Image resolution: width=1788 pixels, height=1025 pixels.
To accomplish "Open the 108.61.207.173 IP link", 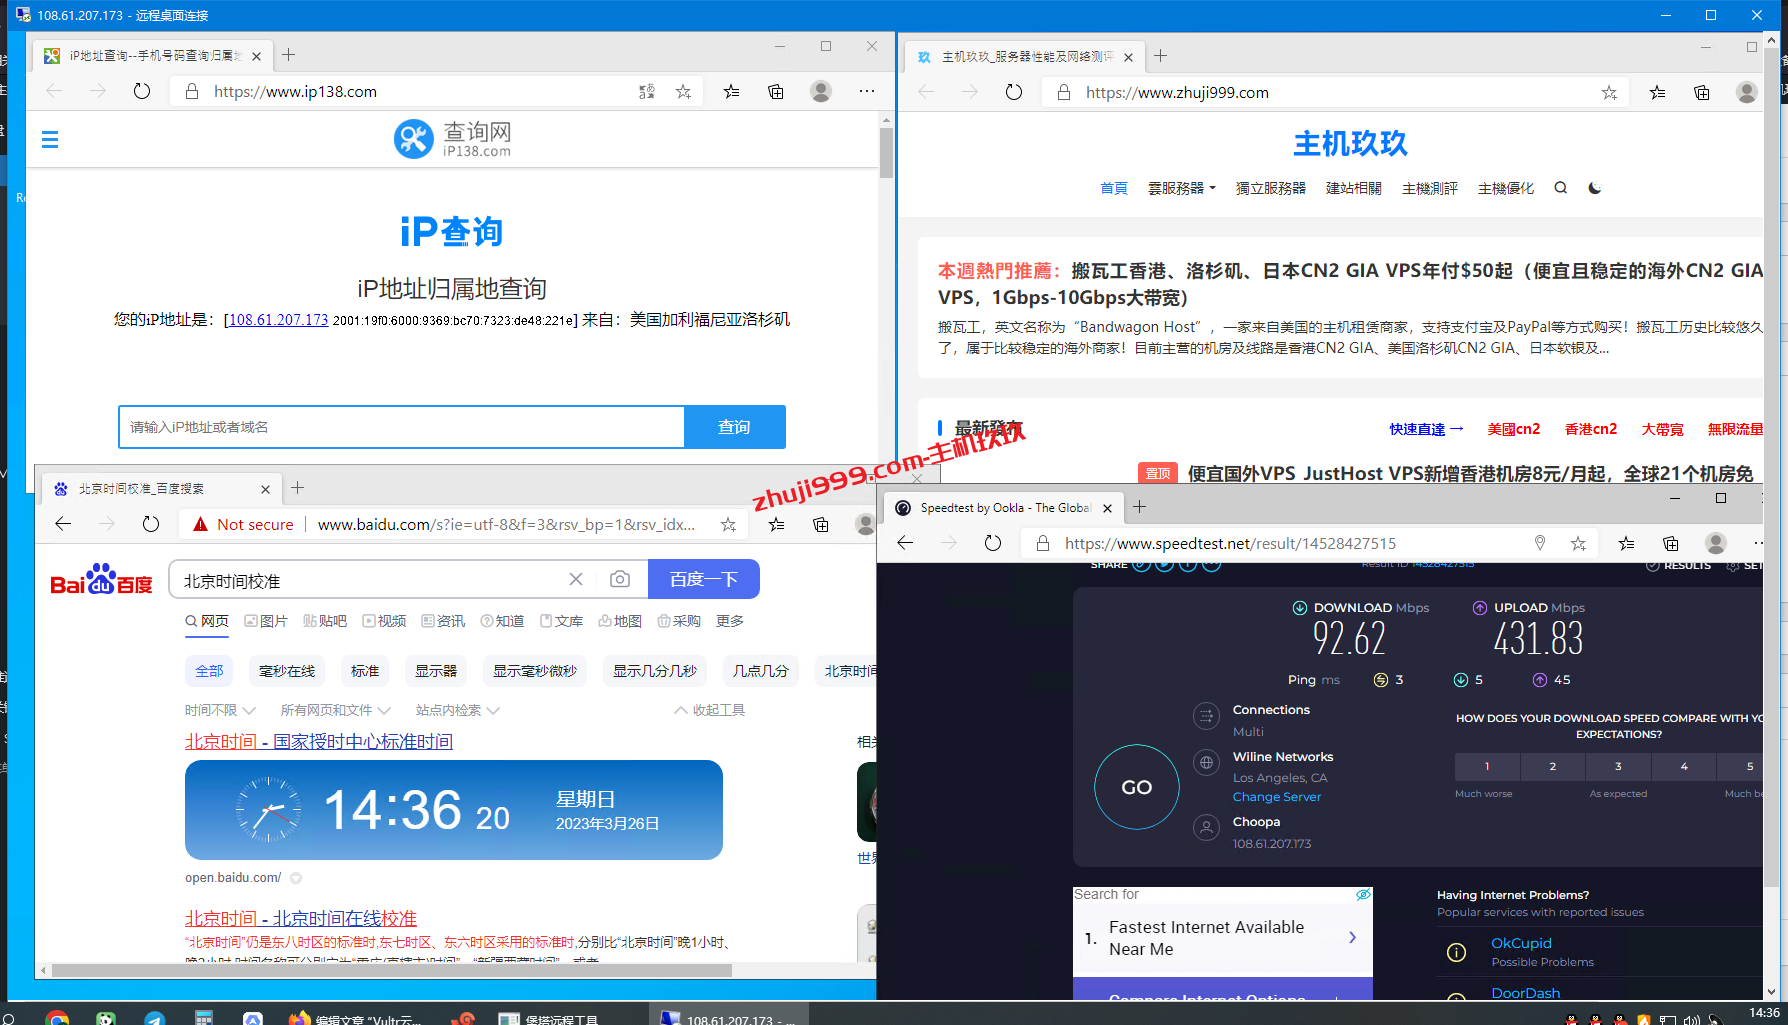I will click(278, 320).
